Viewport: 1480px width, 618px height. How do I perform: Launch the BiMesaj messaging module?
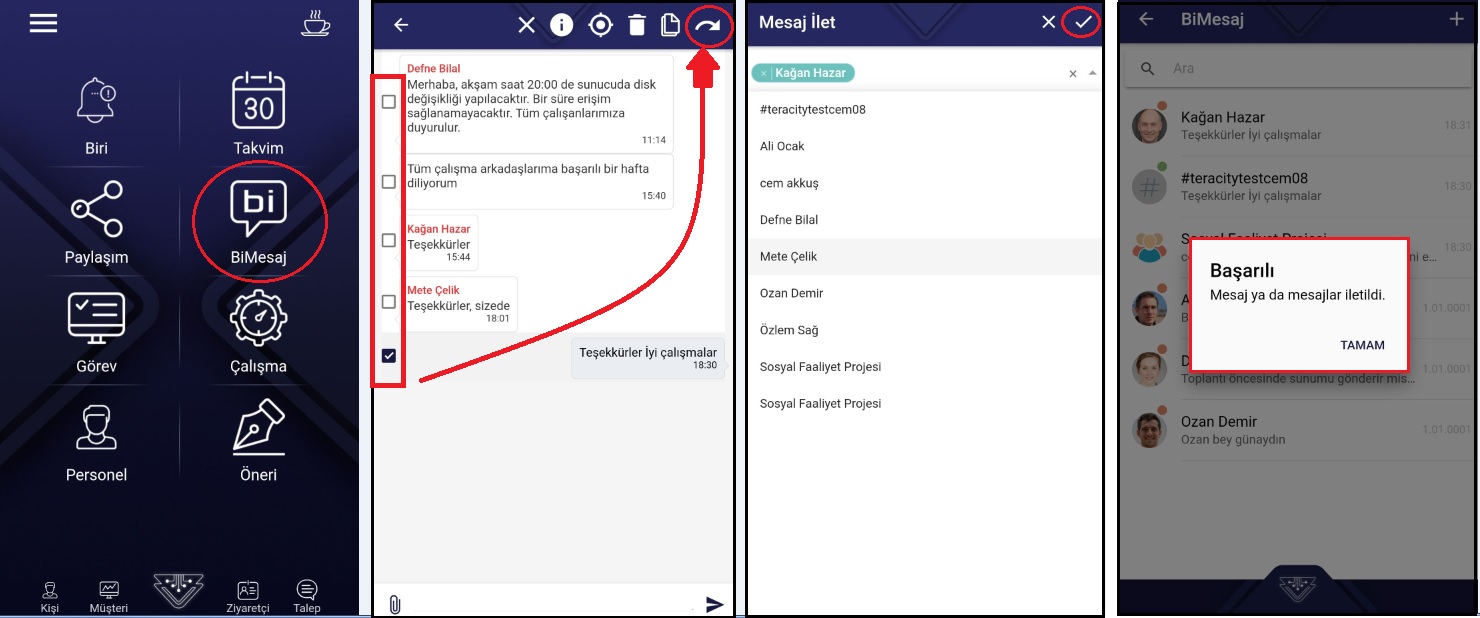click(x=258, y=224)
